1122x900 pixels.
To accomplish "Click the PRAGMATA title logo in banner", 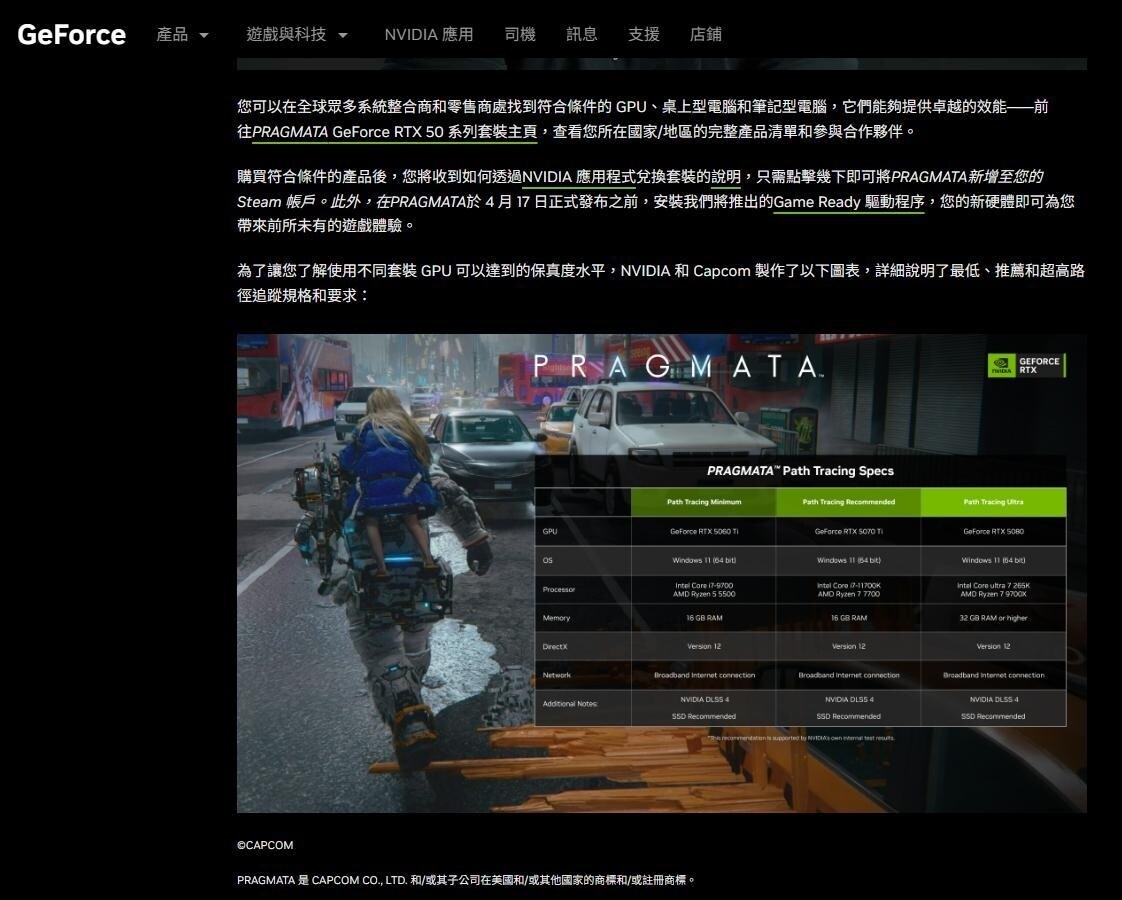I will click(x=676, y=367).
